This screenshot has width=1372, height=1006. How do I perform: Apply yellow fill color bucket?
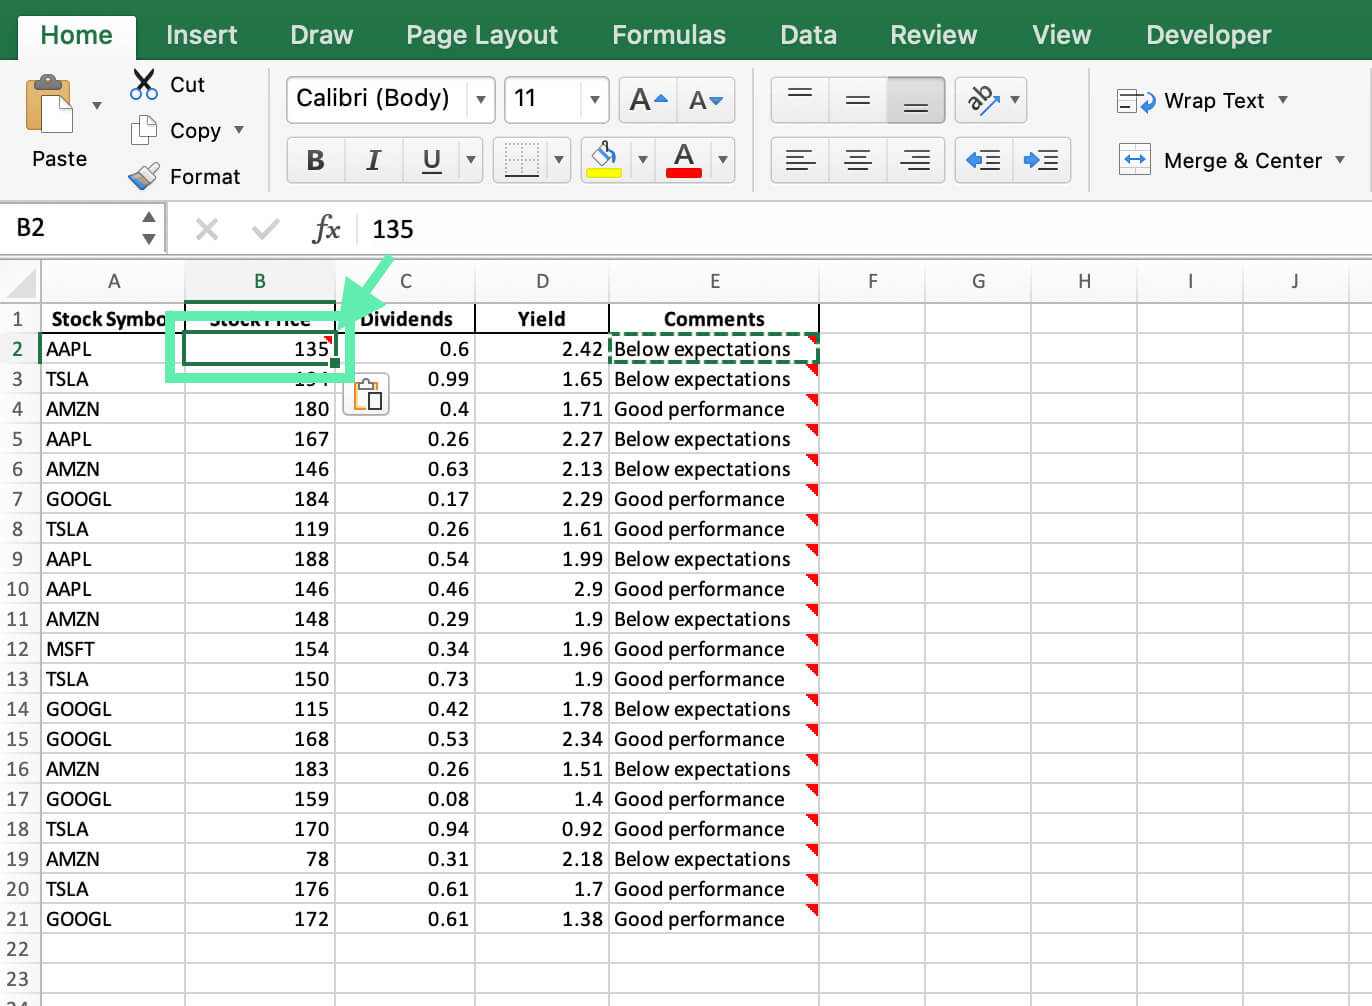pos(604,160)
